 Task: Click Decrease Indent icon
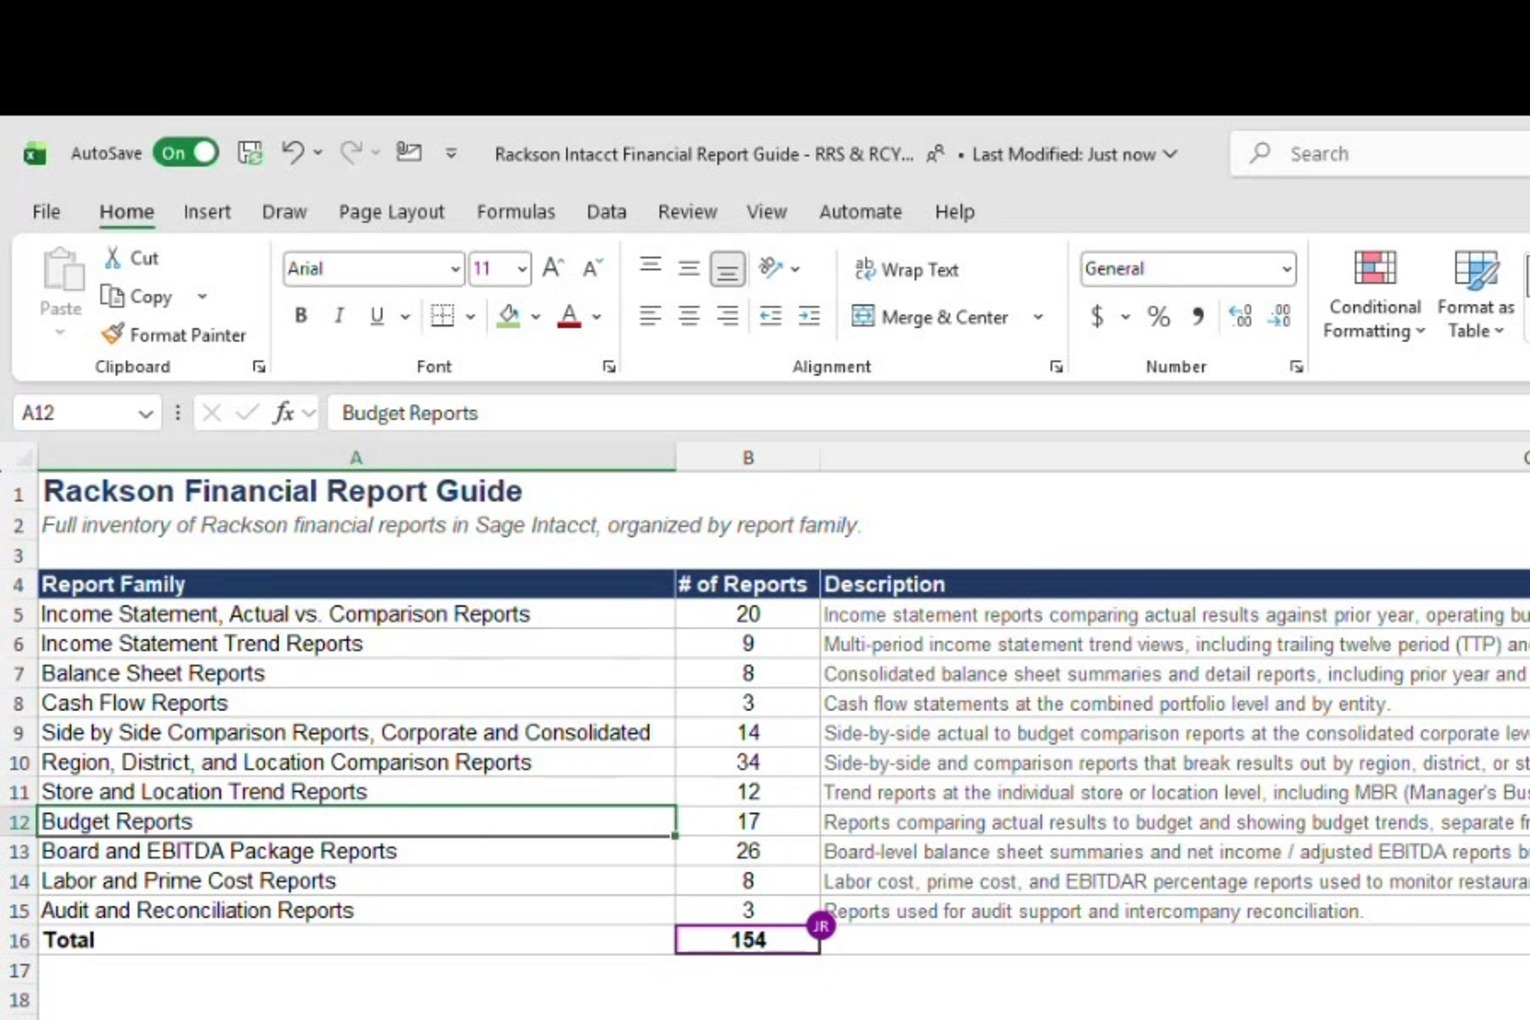pyautogui.click(x=770, y=316)
